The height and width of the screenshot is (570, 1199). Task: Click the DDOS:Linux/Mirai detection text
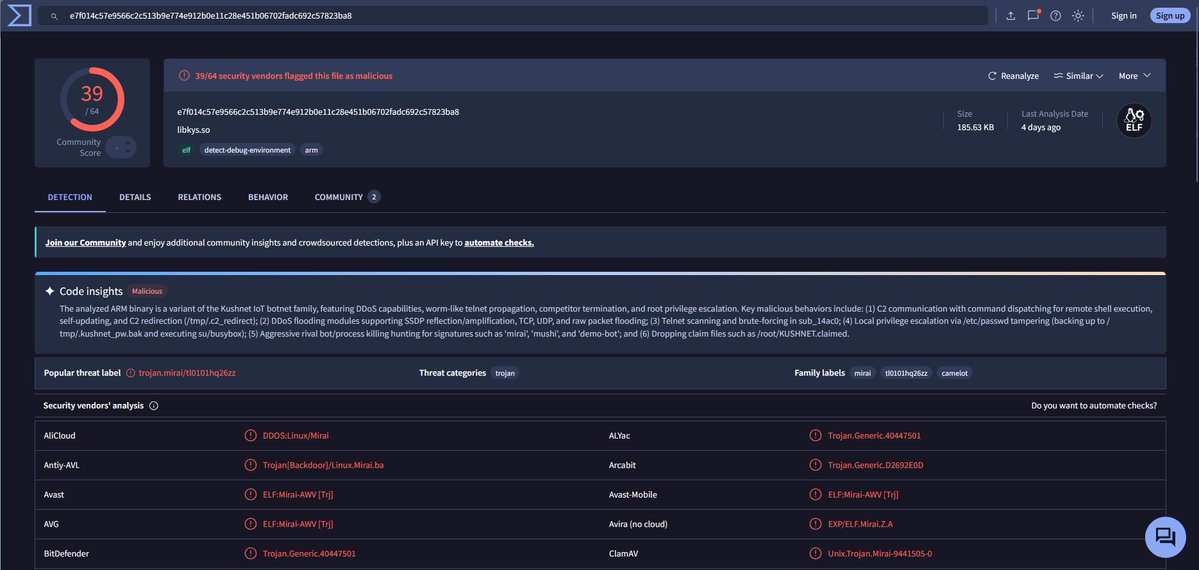296,435
